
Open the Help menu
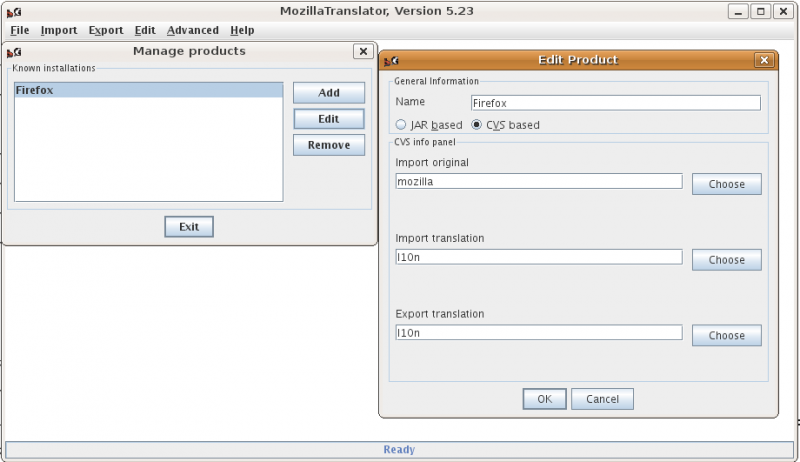[x=242, y=31]
